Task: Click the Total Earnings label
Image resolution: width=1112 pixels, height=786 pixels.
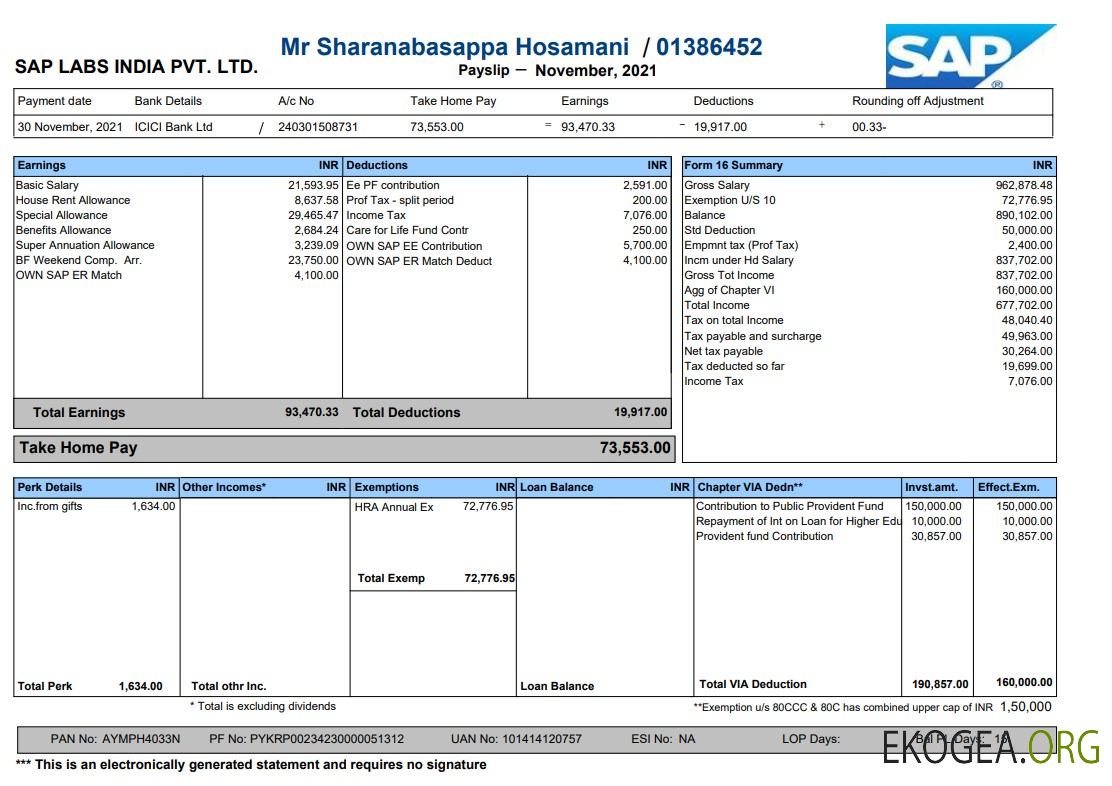Action: pyautogui.click(x=79, y=412)
